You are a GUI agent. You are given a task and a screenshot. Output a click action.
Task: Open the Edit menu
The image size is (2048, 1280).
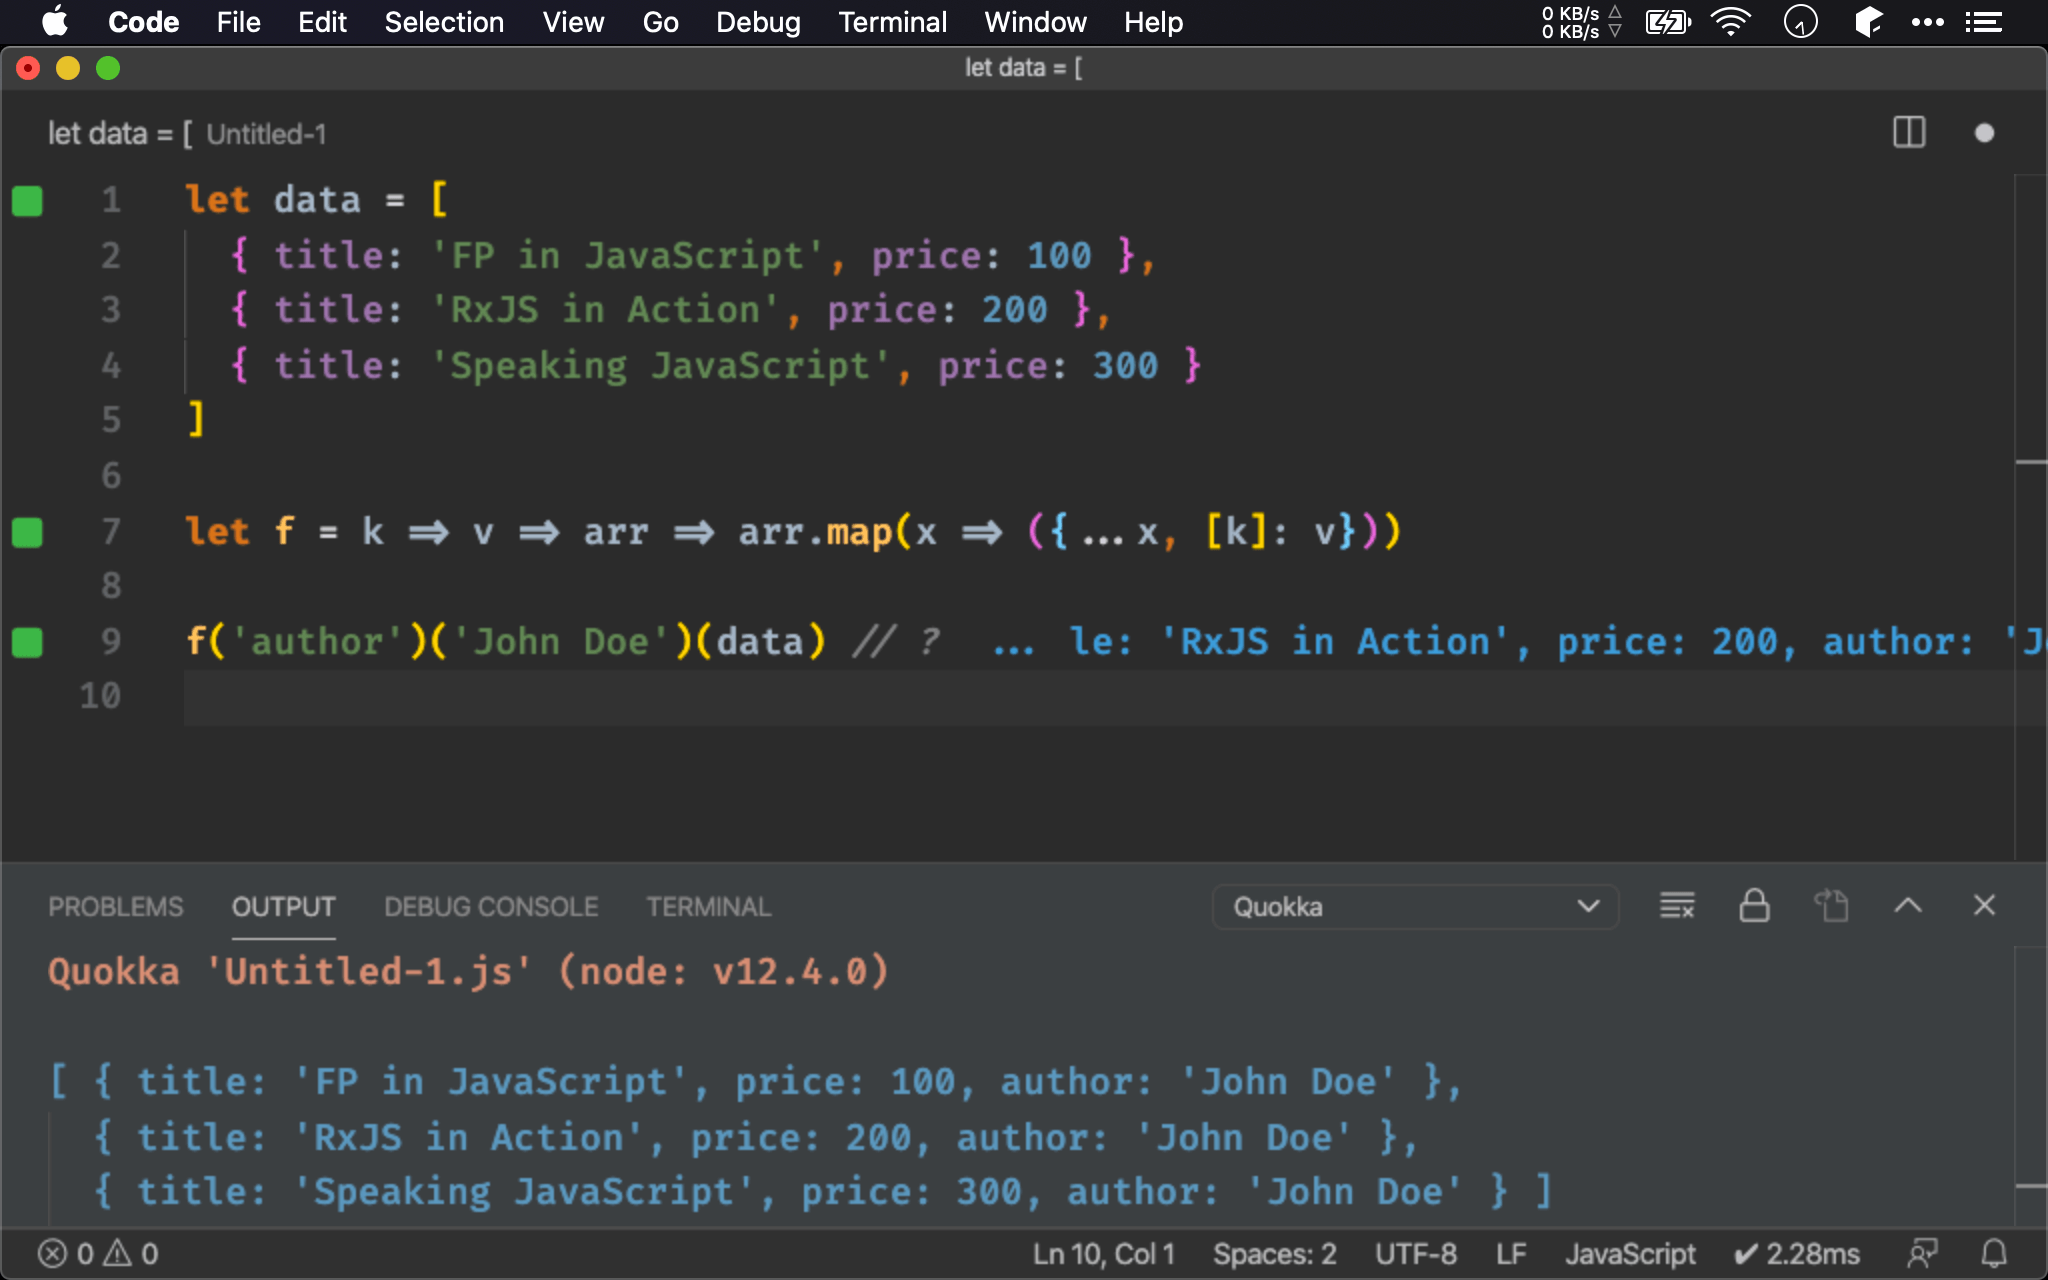[322, 21]
